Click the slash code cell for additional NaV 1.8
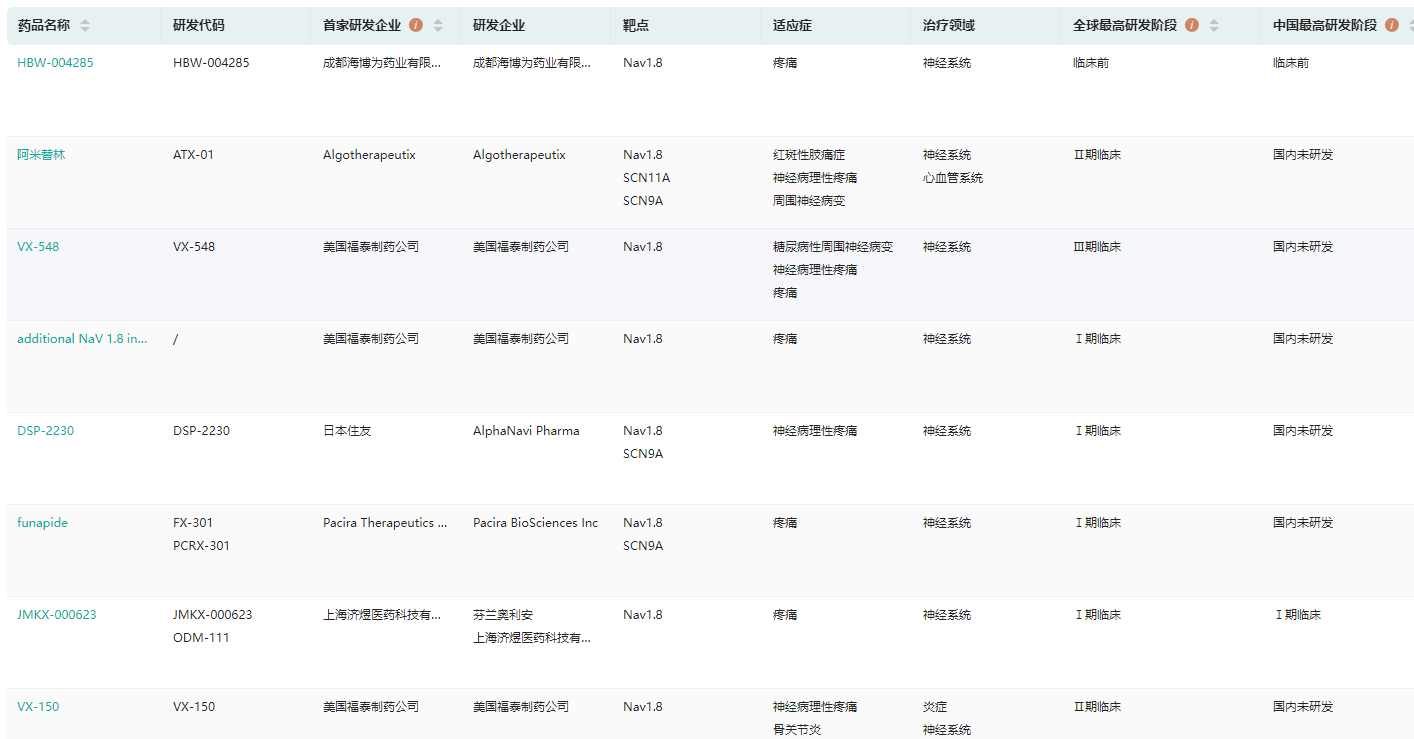Image resolution: width=1414 pixels, height=739 pixels. (176, 339)
